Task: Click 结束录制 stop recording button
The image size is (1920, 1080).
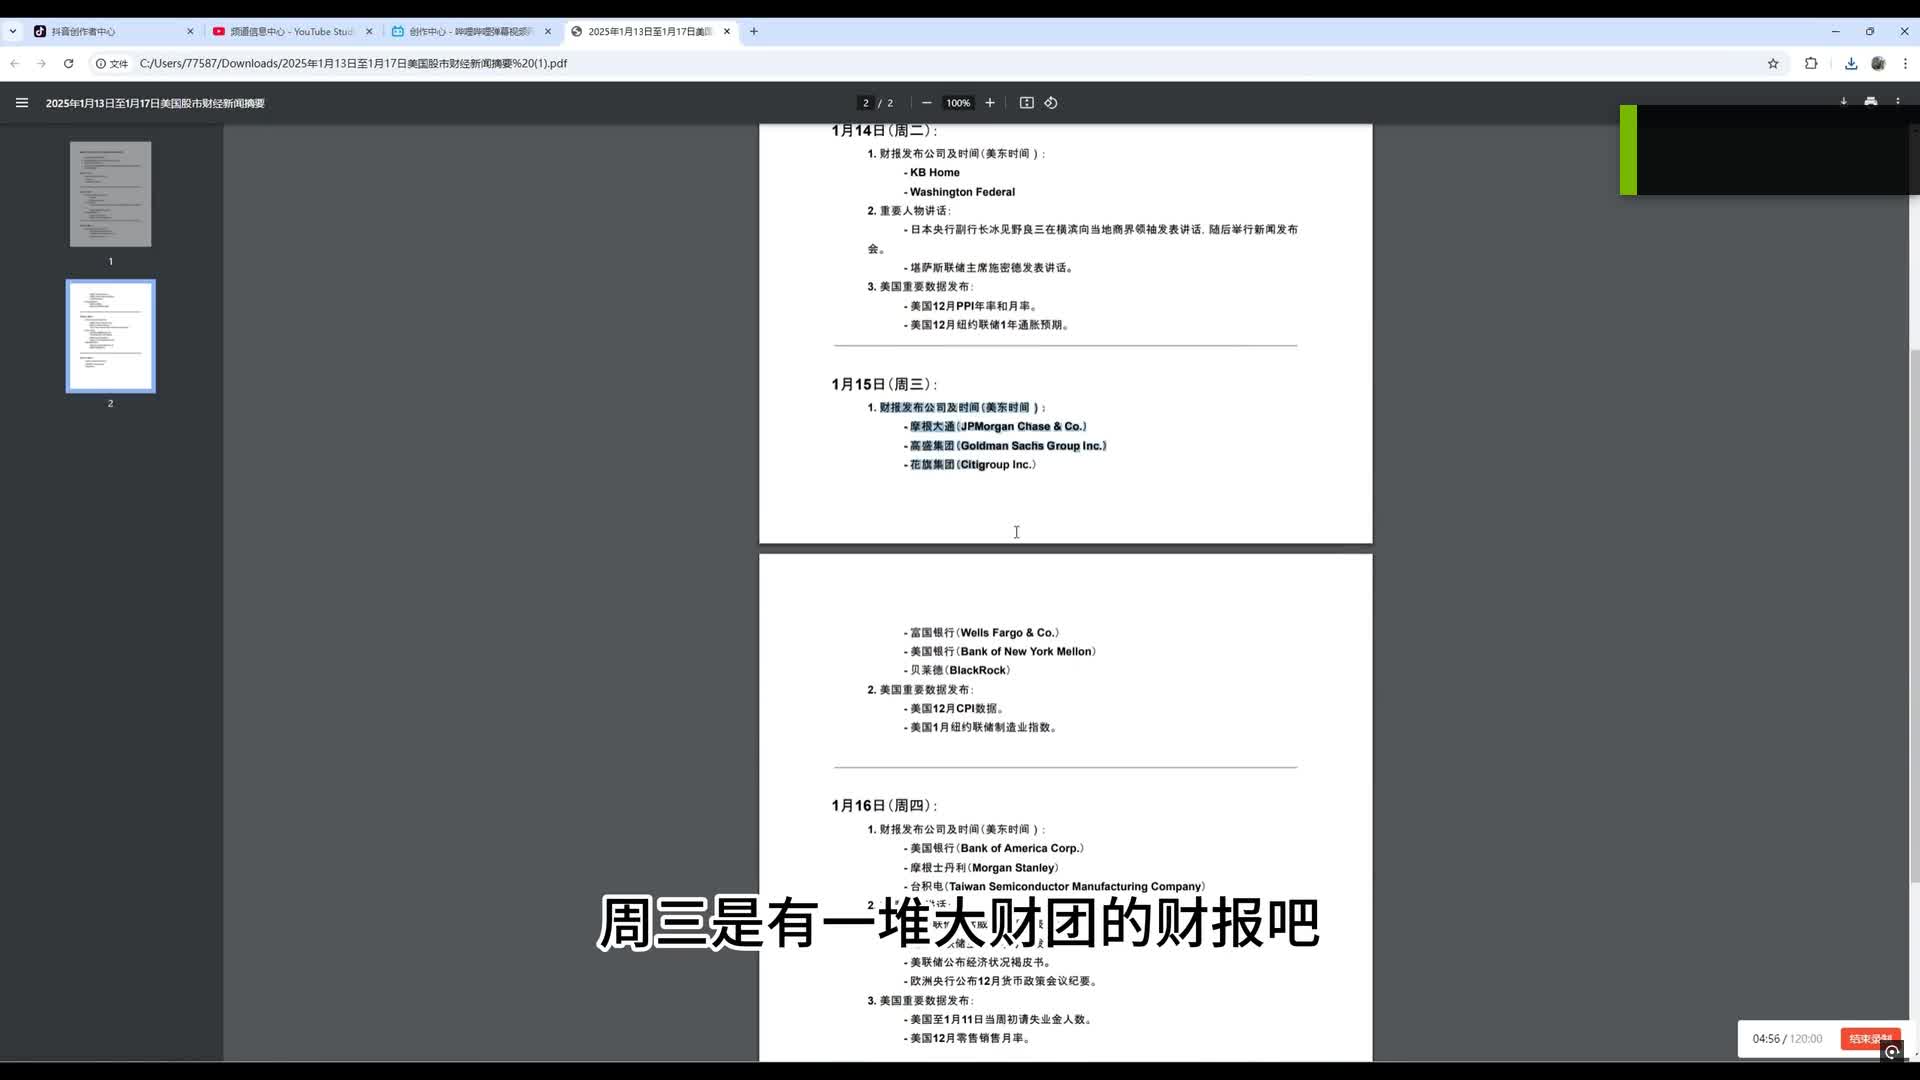Action: tap(1870, 1038)
